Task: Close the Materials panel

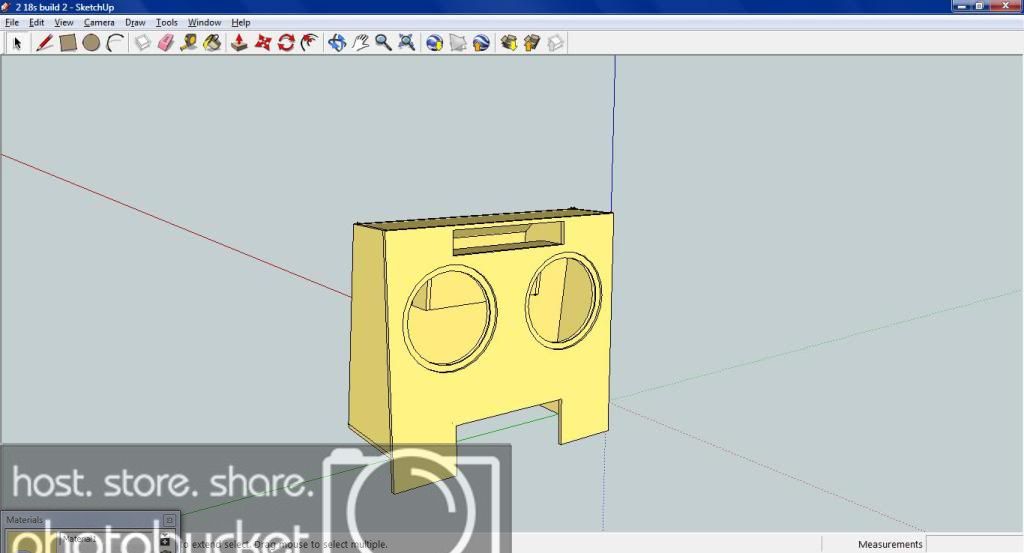Action: point(169,520)
